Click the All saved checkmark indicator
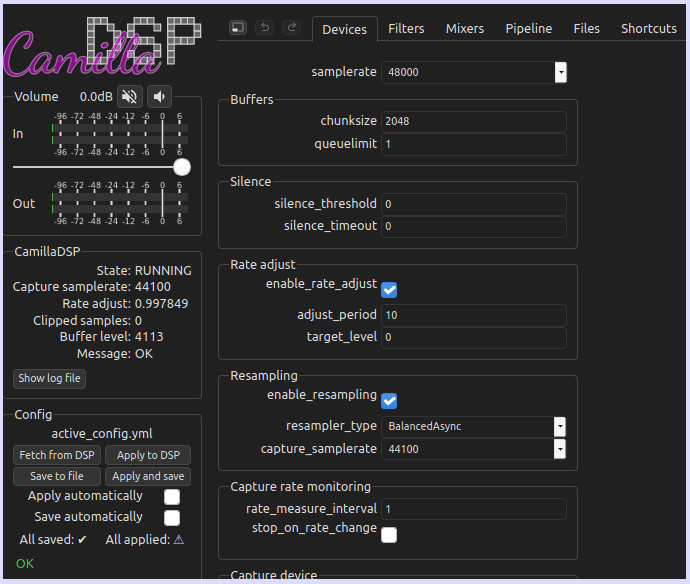Viewport: 690px width, 584px height. [82, 540]
